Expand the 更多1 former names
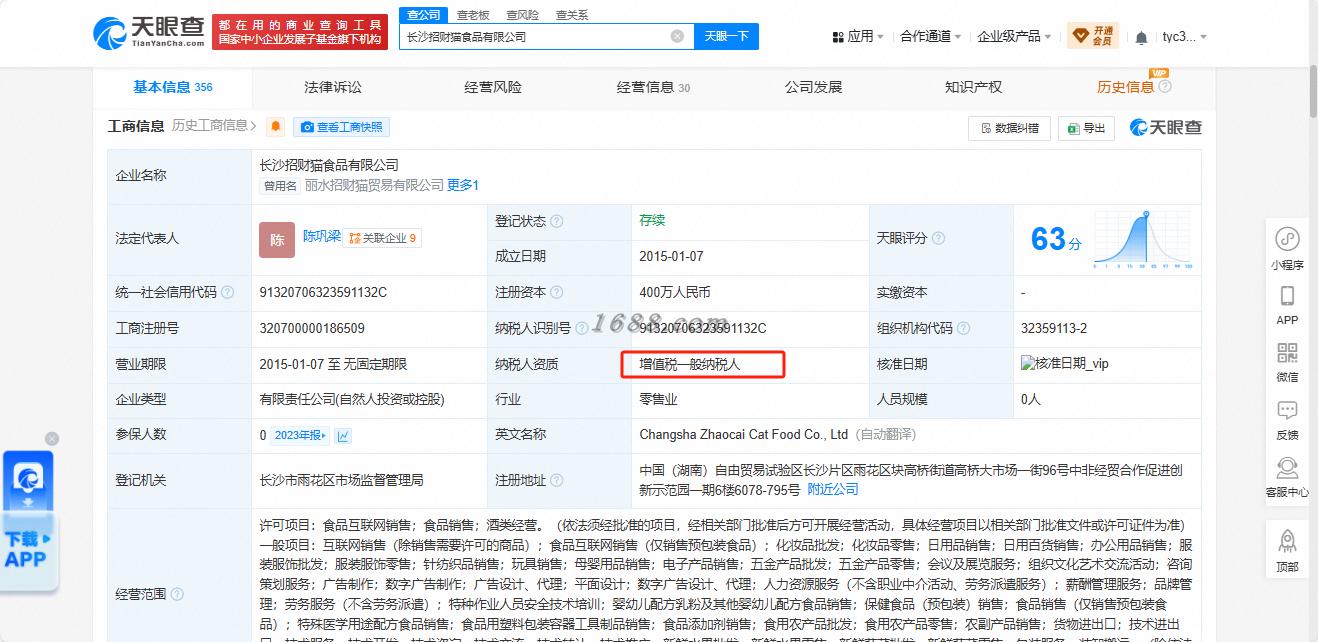 coord(463,185)
